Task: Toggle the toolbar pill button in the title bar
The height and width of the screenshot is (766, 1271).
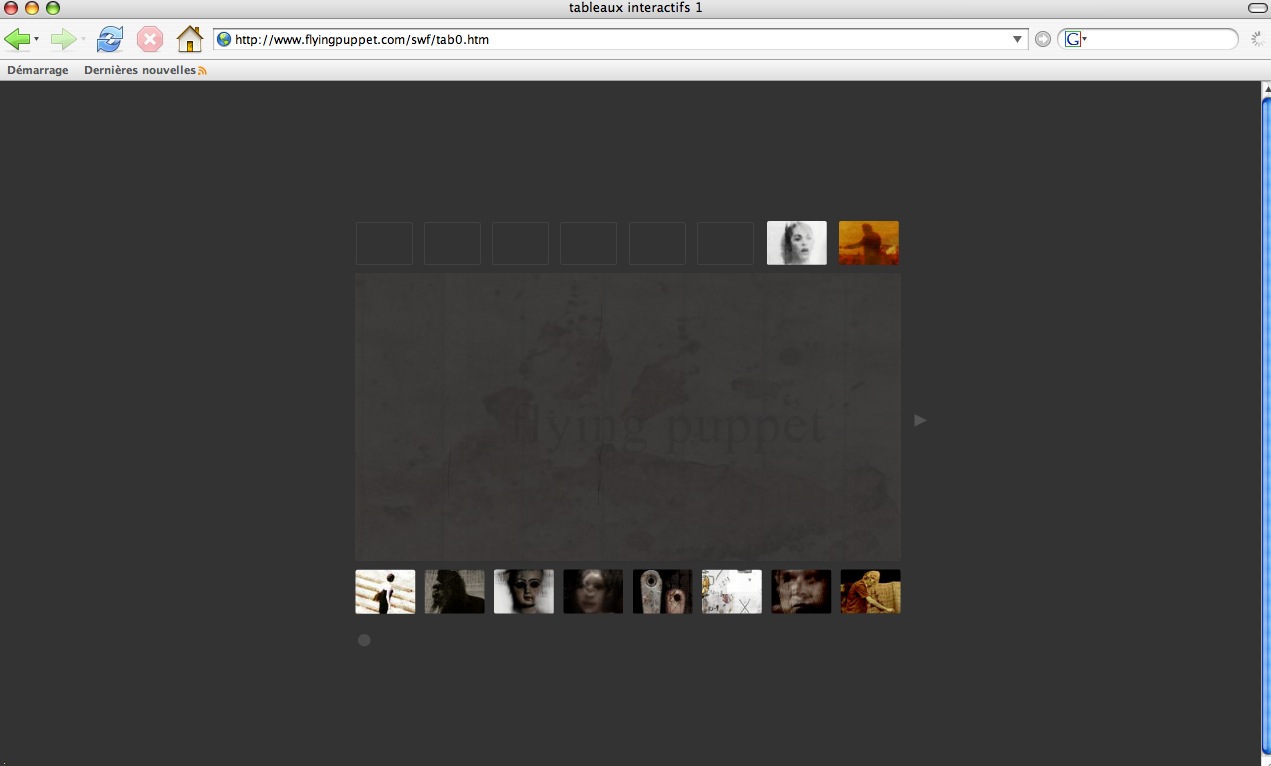Action: pos(1257,8)
